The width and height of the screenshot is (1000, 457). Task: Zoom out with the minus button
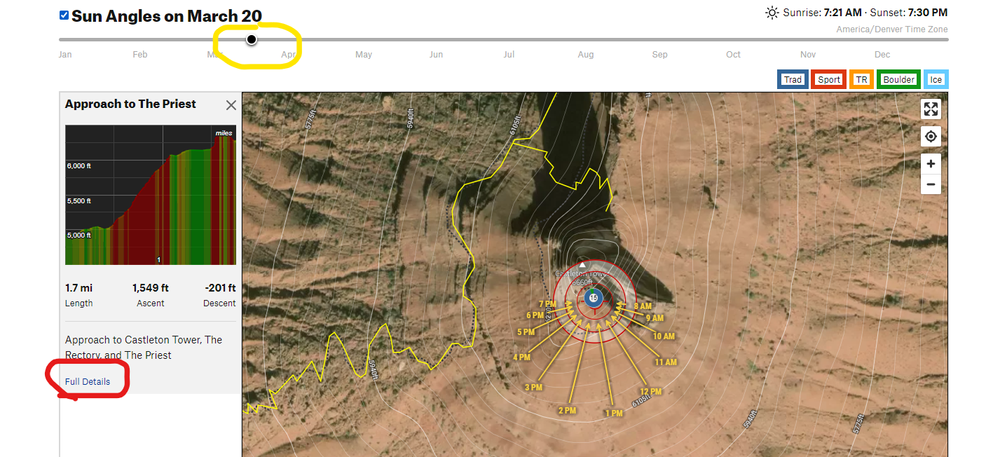(931, 185)
